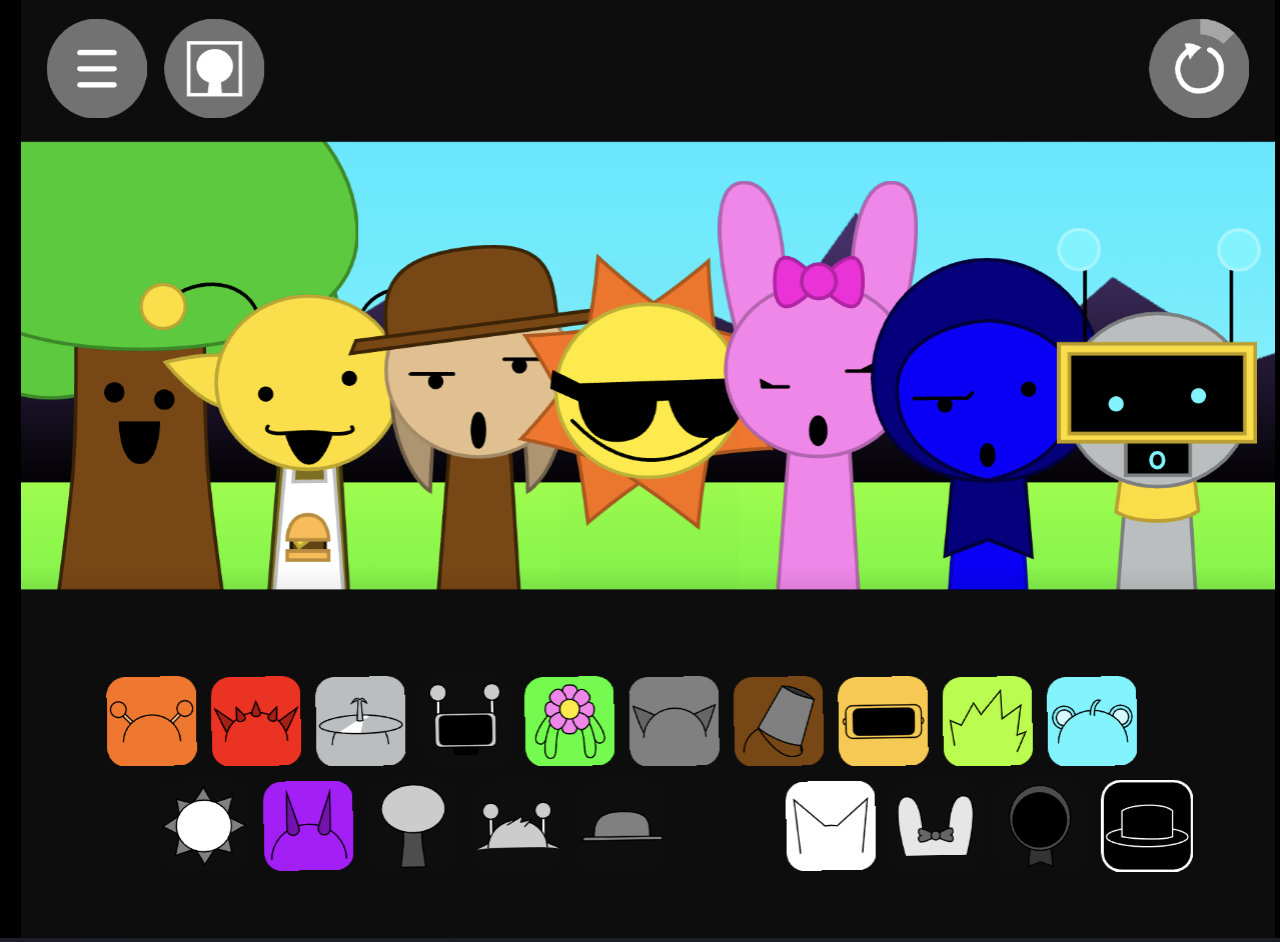Select the orange frog-eyed sound icon
This screenshot has width=1280, height=942.
coord(151,721)
